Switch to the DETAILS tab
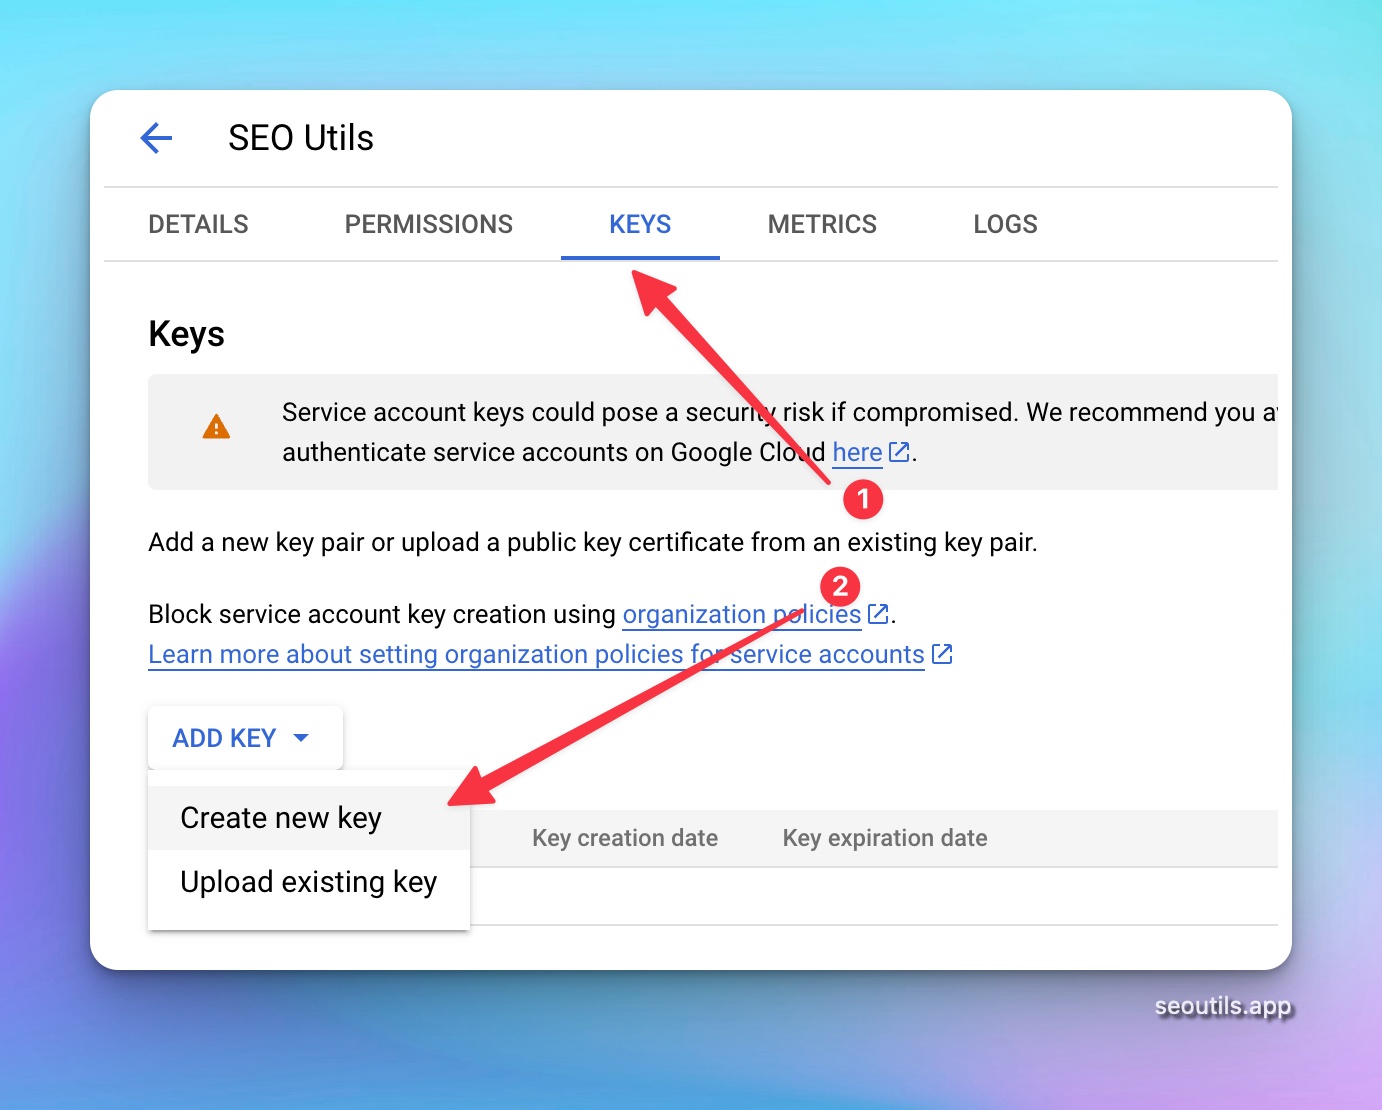The width and height of the screenshot is (1382, 1110). 198,224
